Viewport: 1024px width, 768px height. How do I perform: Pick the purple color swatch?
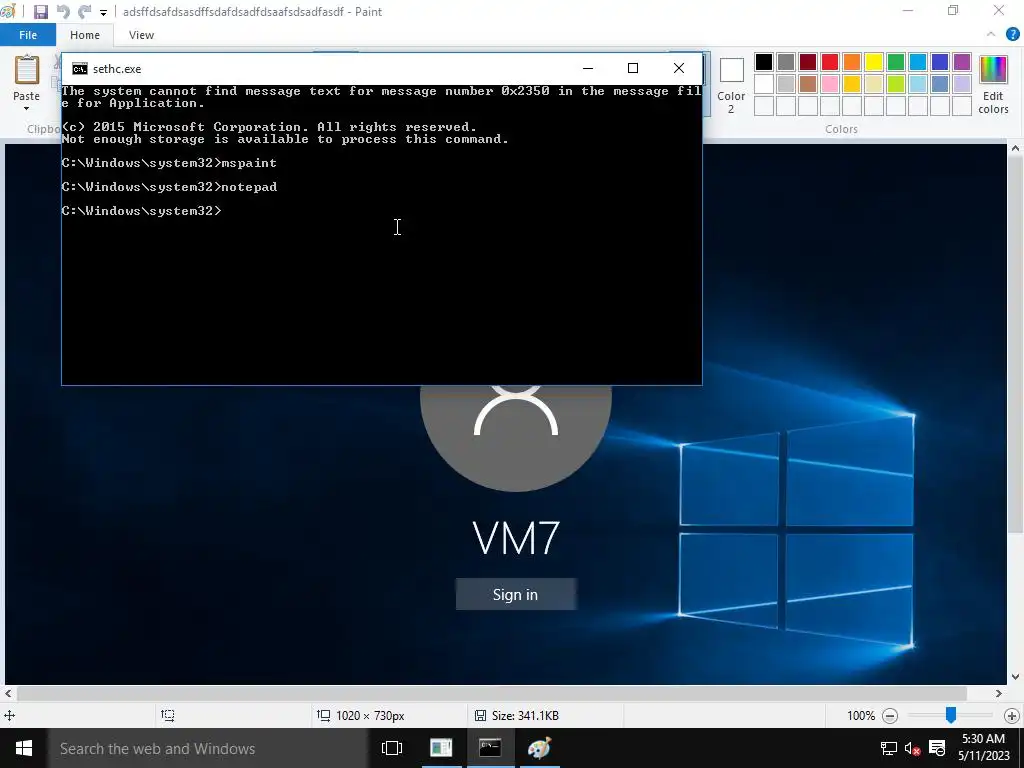pyautogui.click(x=962, y=62)
